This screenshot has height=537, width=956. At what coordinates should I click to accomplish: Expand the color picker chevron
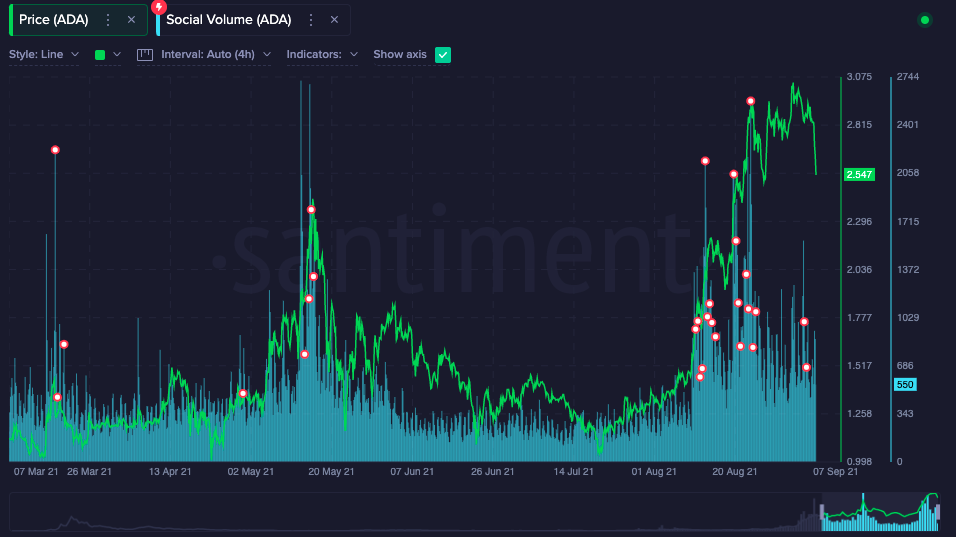pos(117,54)
